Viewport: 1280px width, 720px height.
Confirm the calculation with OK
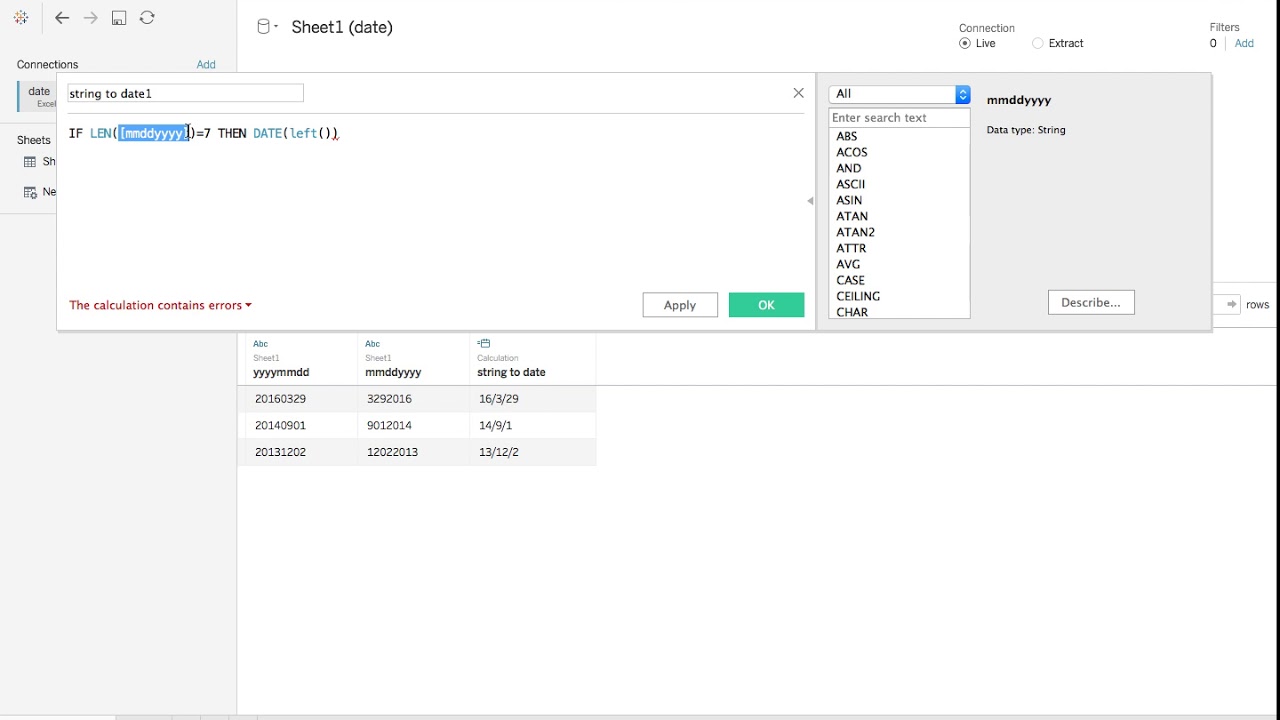click(x=766, y=305)
